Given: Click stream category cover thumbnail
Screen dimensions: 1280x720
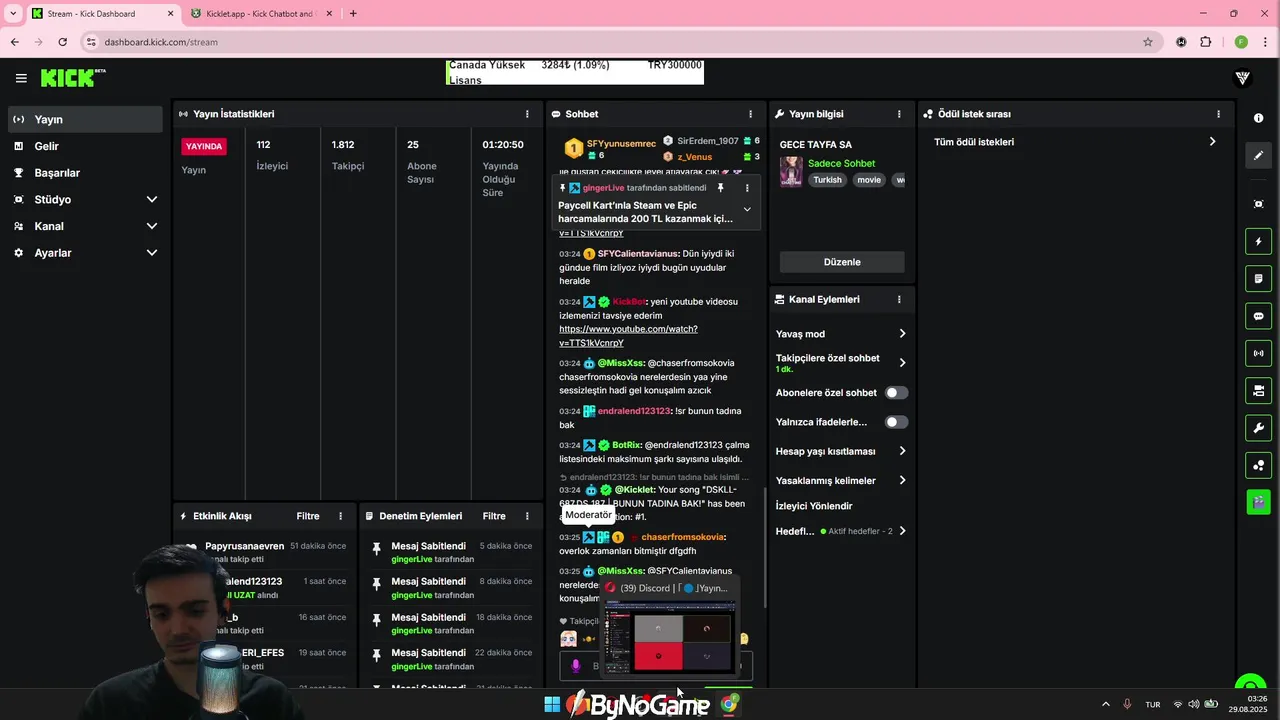Looking at the screenshot, I should (x=791, y=171).
